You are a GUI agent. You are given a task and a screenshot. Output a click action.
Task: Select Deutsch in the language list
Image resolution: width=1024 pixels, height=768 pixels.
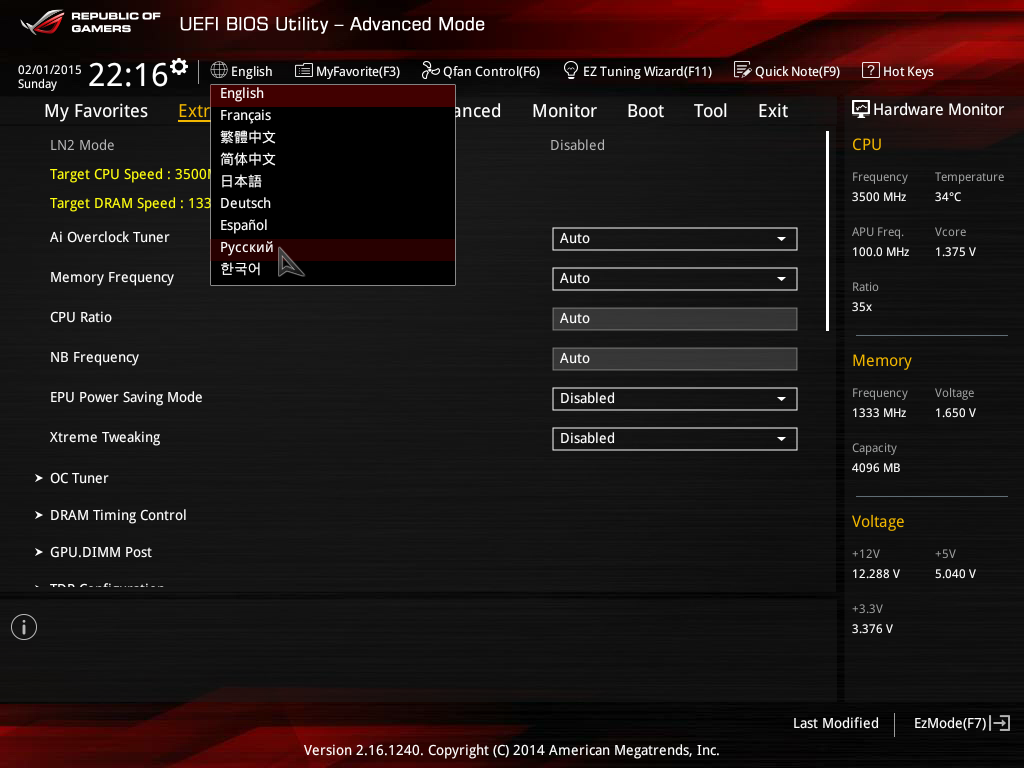tap(332, 203)
